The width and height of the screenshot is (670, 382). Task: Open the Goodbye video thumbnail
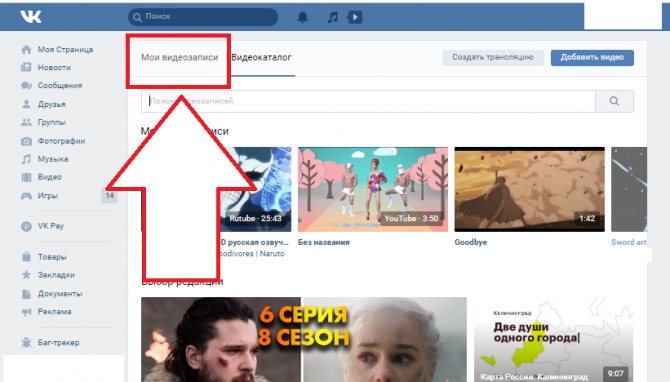tap(529, 189)
